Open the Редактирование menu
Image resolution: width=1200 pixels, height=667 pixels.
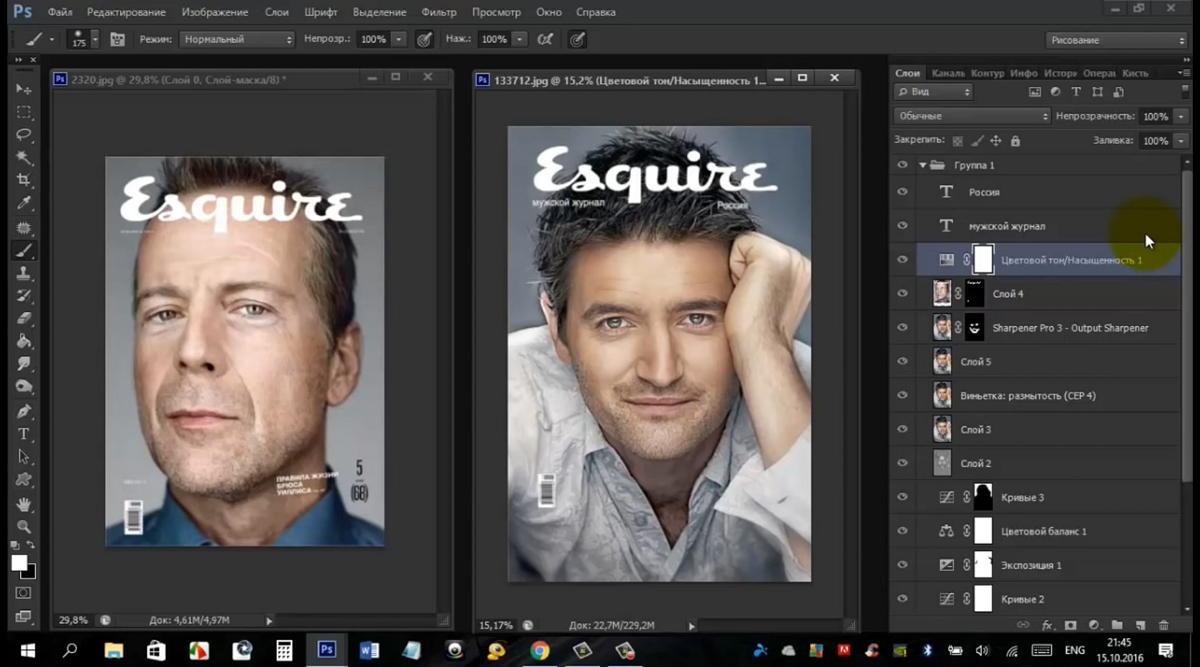tap(126, 12)
